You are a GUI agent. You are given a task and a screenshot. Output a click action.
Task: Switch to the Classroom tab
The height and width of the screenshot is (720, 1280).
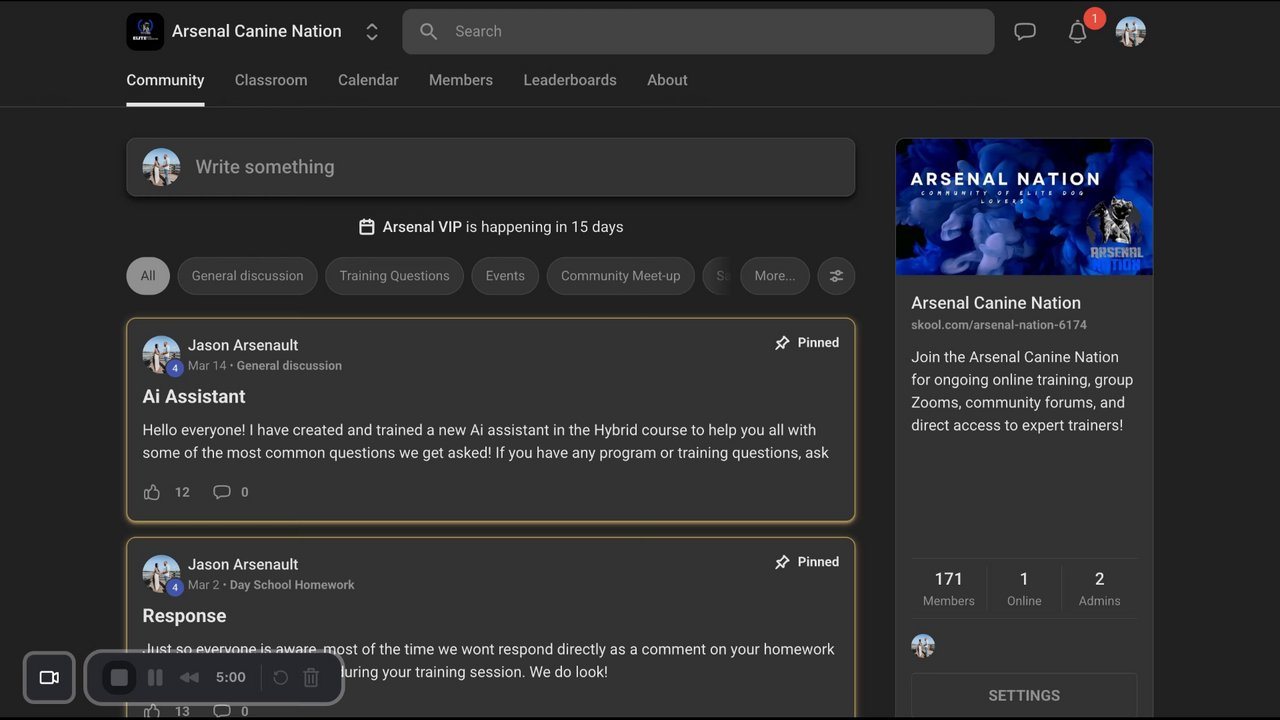click(271, 80)
